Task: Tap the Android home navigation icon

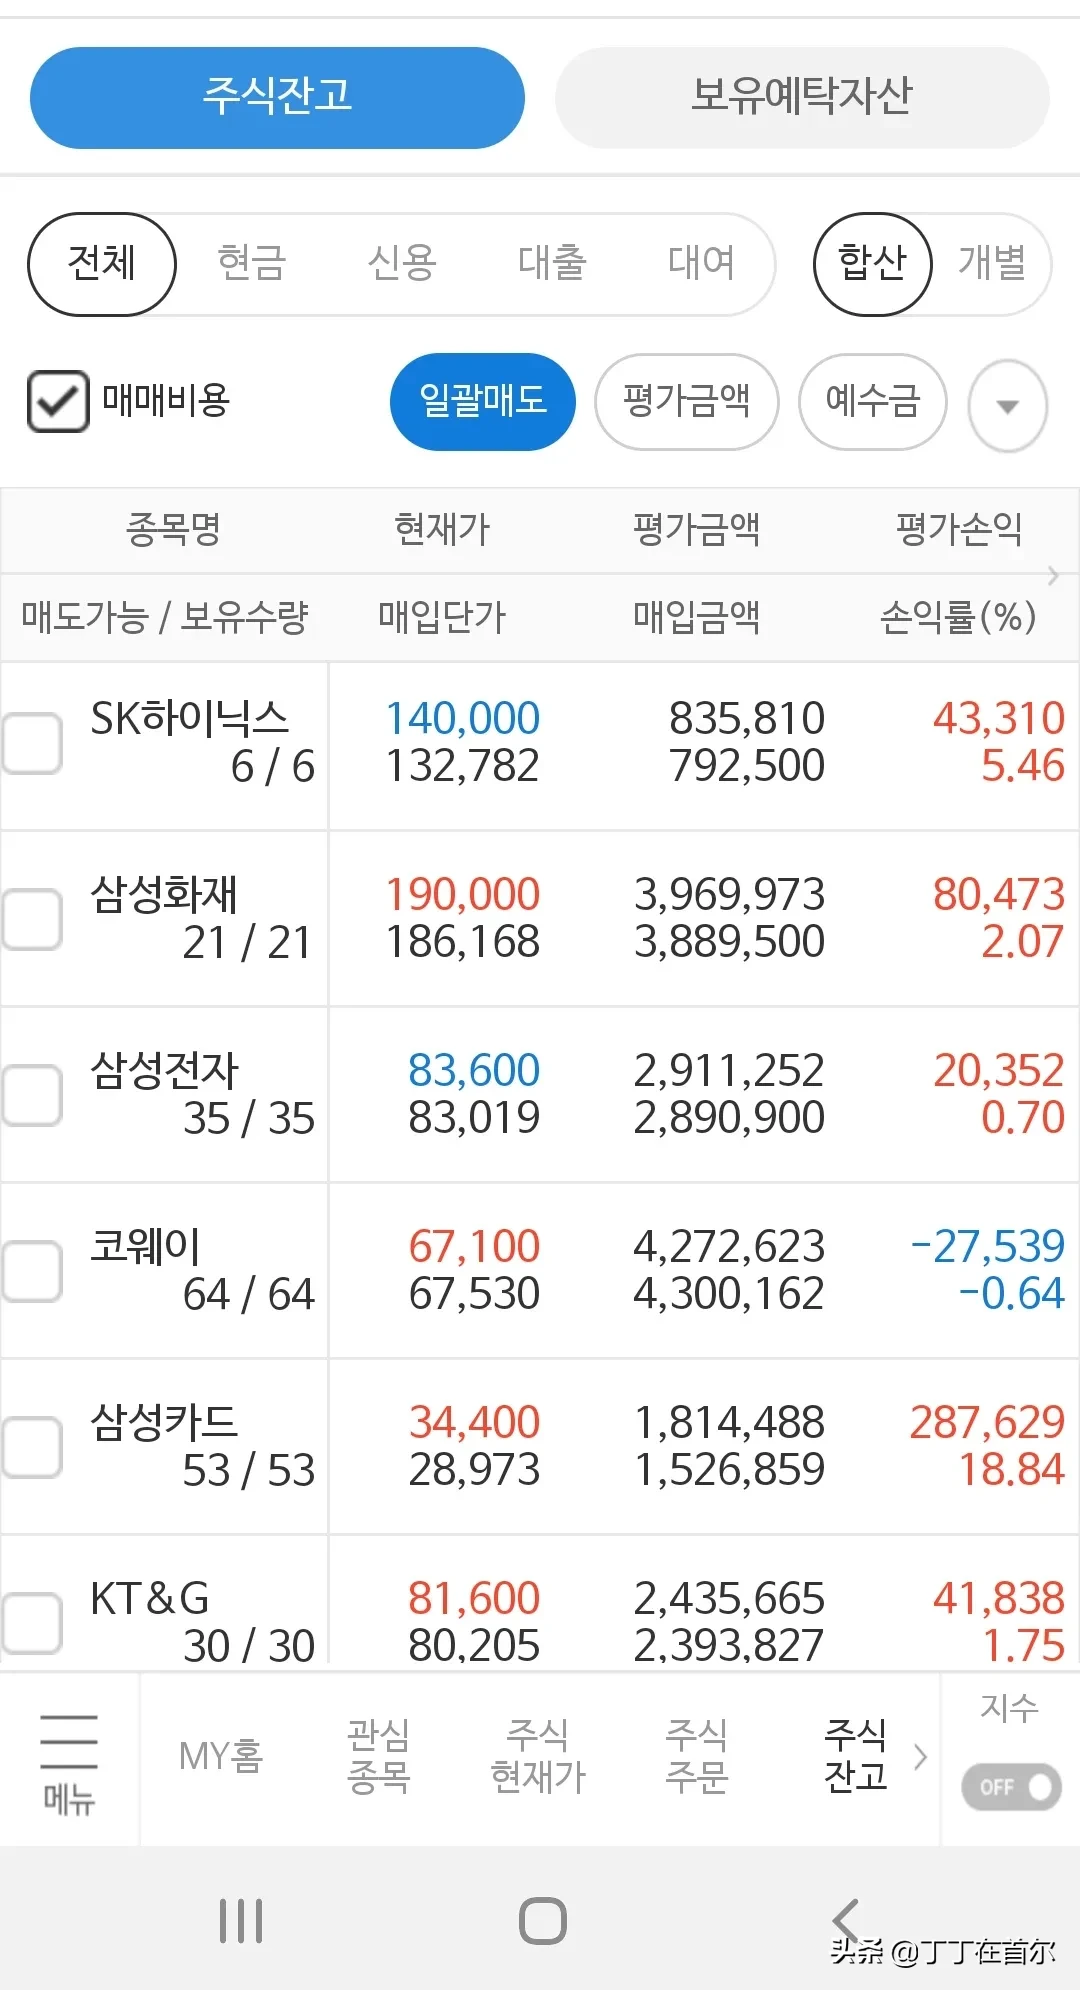Action: pos(542,1920)
